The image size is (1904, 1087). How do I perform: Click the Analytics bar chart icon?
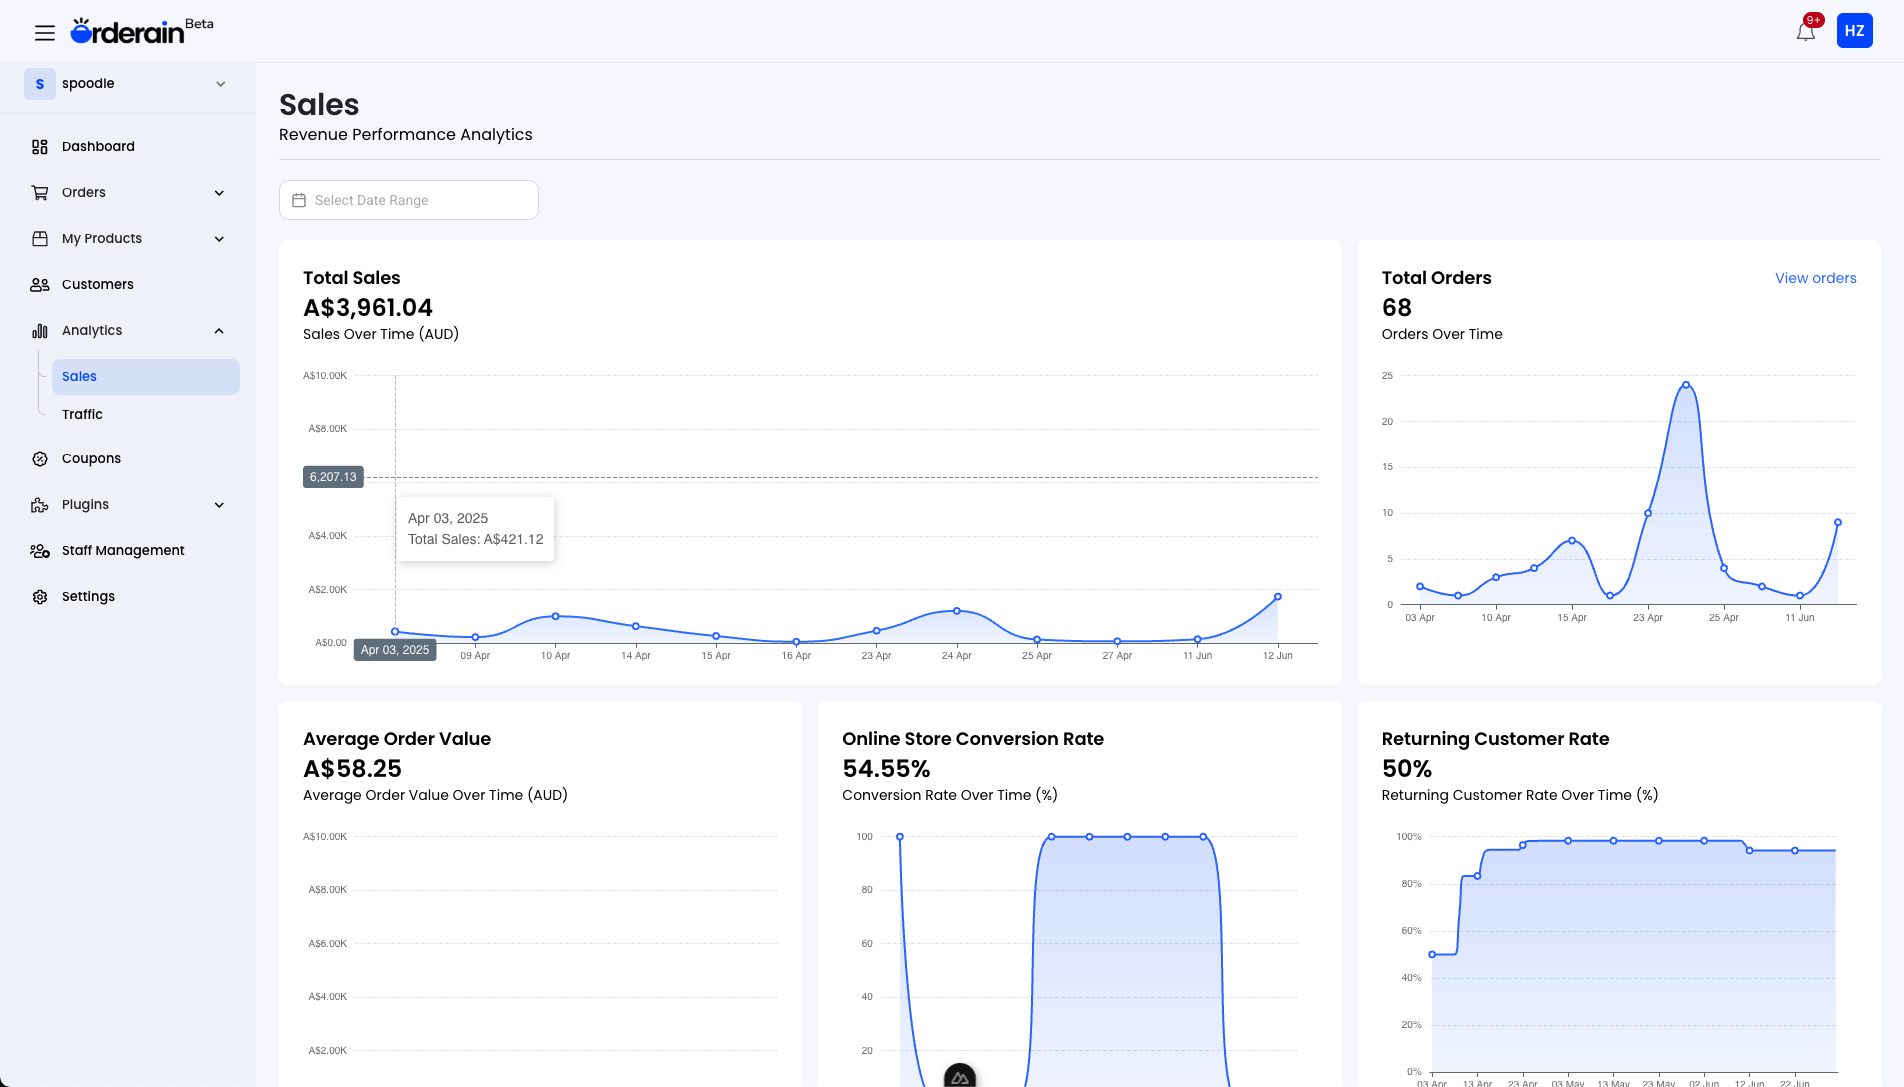pos(40,330)
